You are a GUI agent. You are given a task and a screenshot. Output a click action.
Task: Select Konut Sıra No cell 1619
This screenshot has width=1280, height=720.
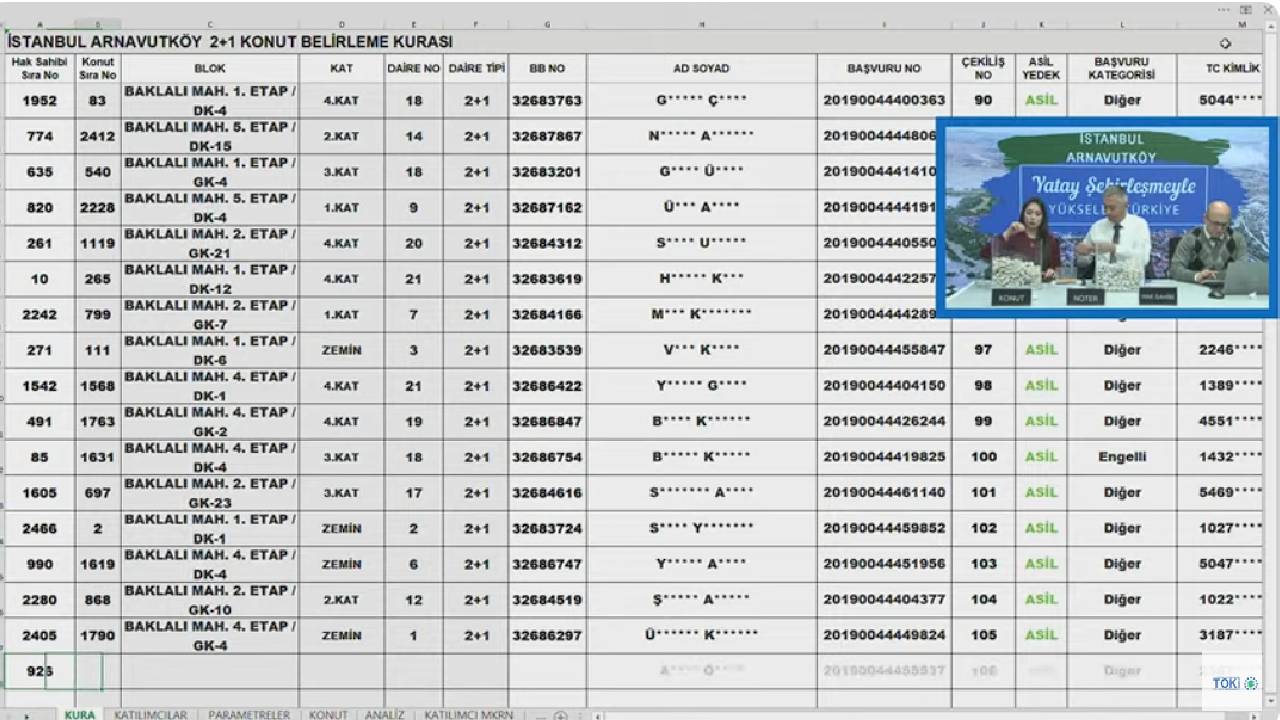click(x=98, y=564)
